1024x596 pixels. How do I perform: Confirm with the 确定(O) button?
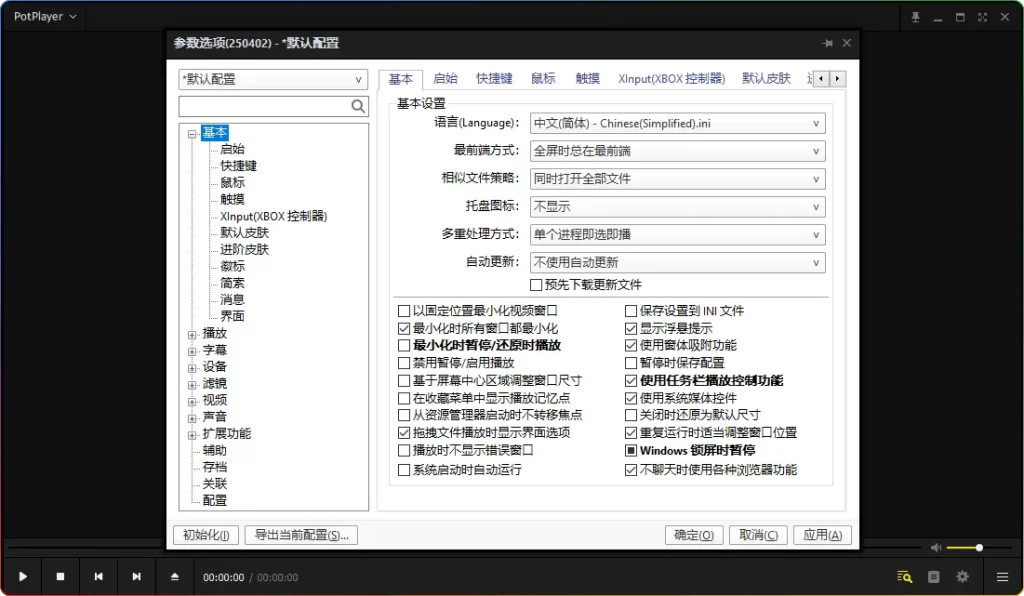tap(694, 535)
